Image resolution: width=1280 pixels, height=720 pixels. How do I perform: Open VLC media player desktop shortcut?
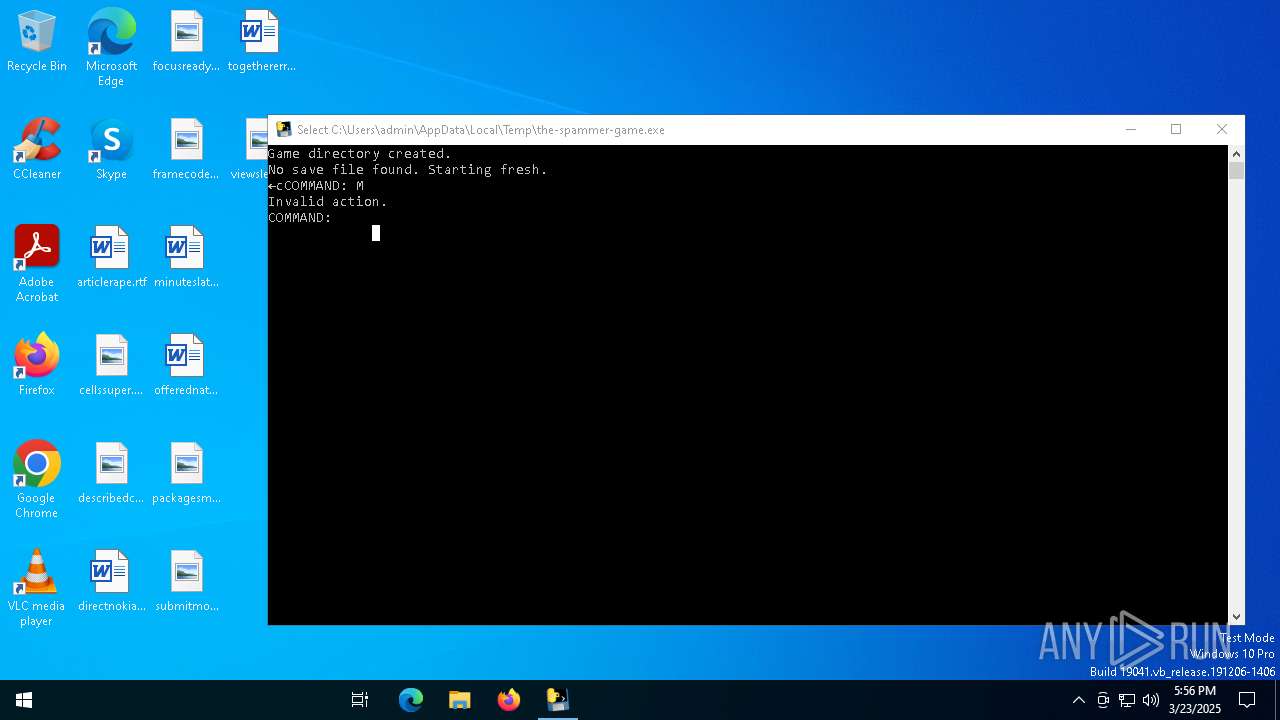pyautogui.click(x=37, y=587)
